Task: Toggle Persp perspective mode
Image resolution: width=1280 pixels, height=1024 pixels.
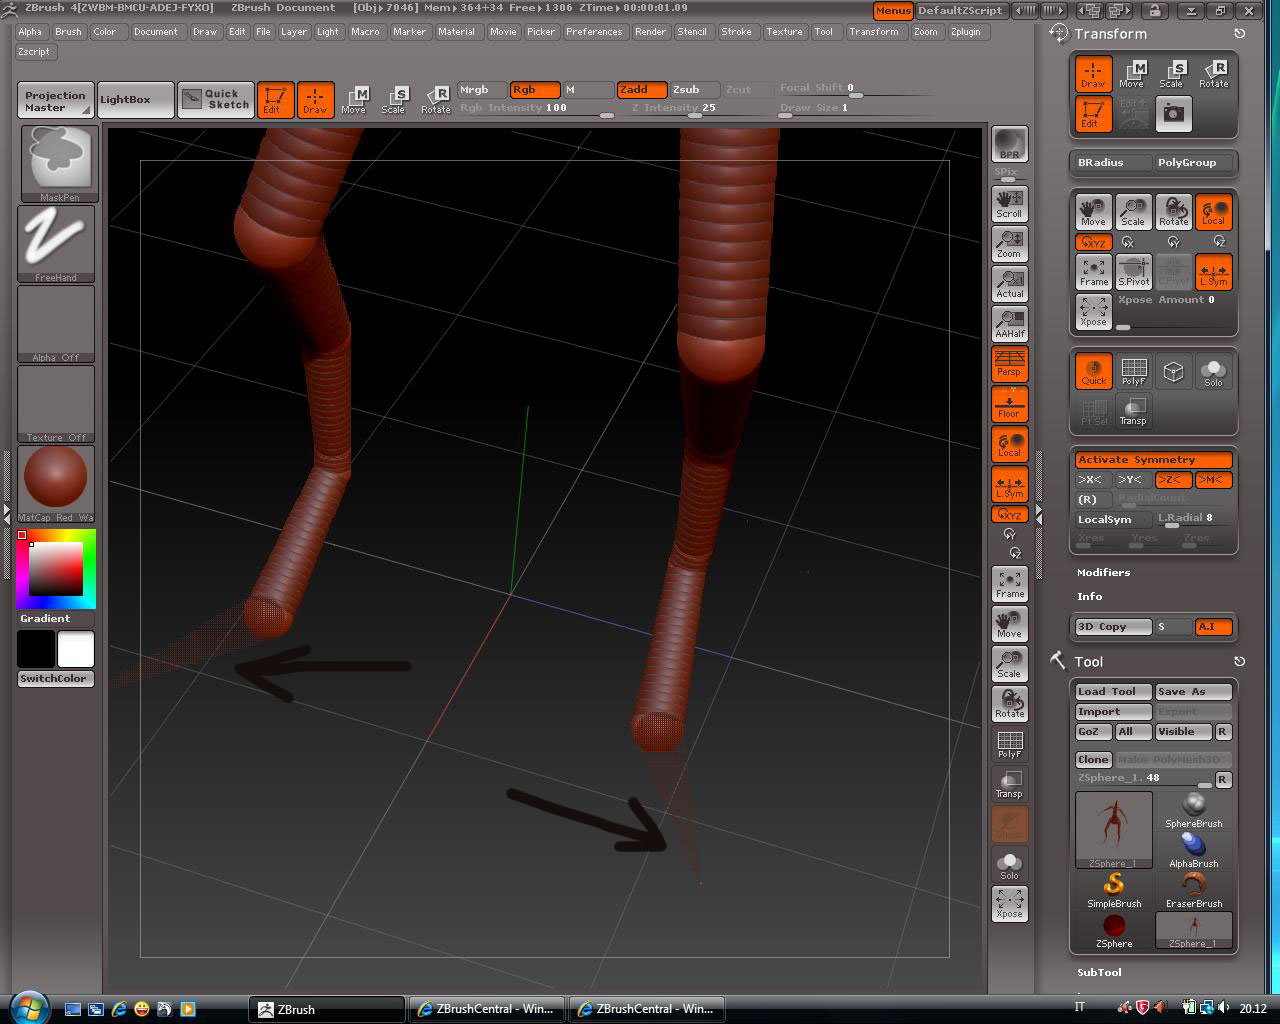Action: click(1009, 364)
